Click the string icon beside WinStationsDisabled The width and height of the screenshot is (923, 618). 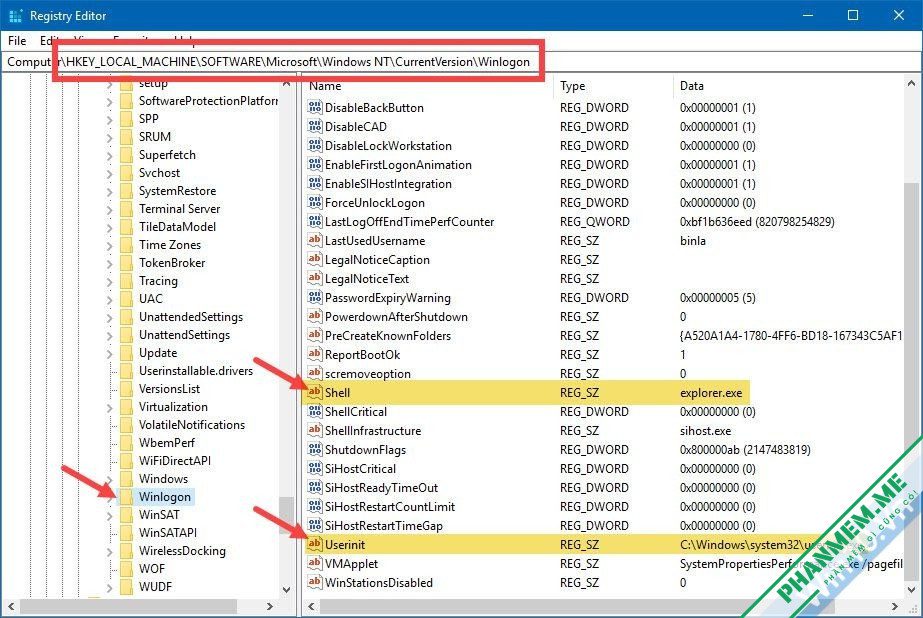pyautogui.click(x=315, y=582)
